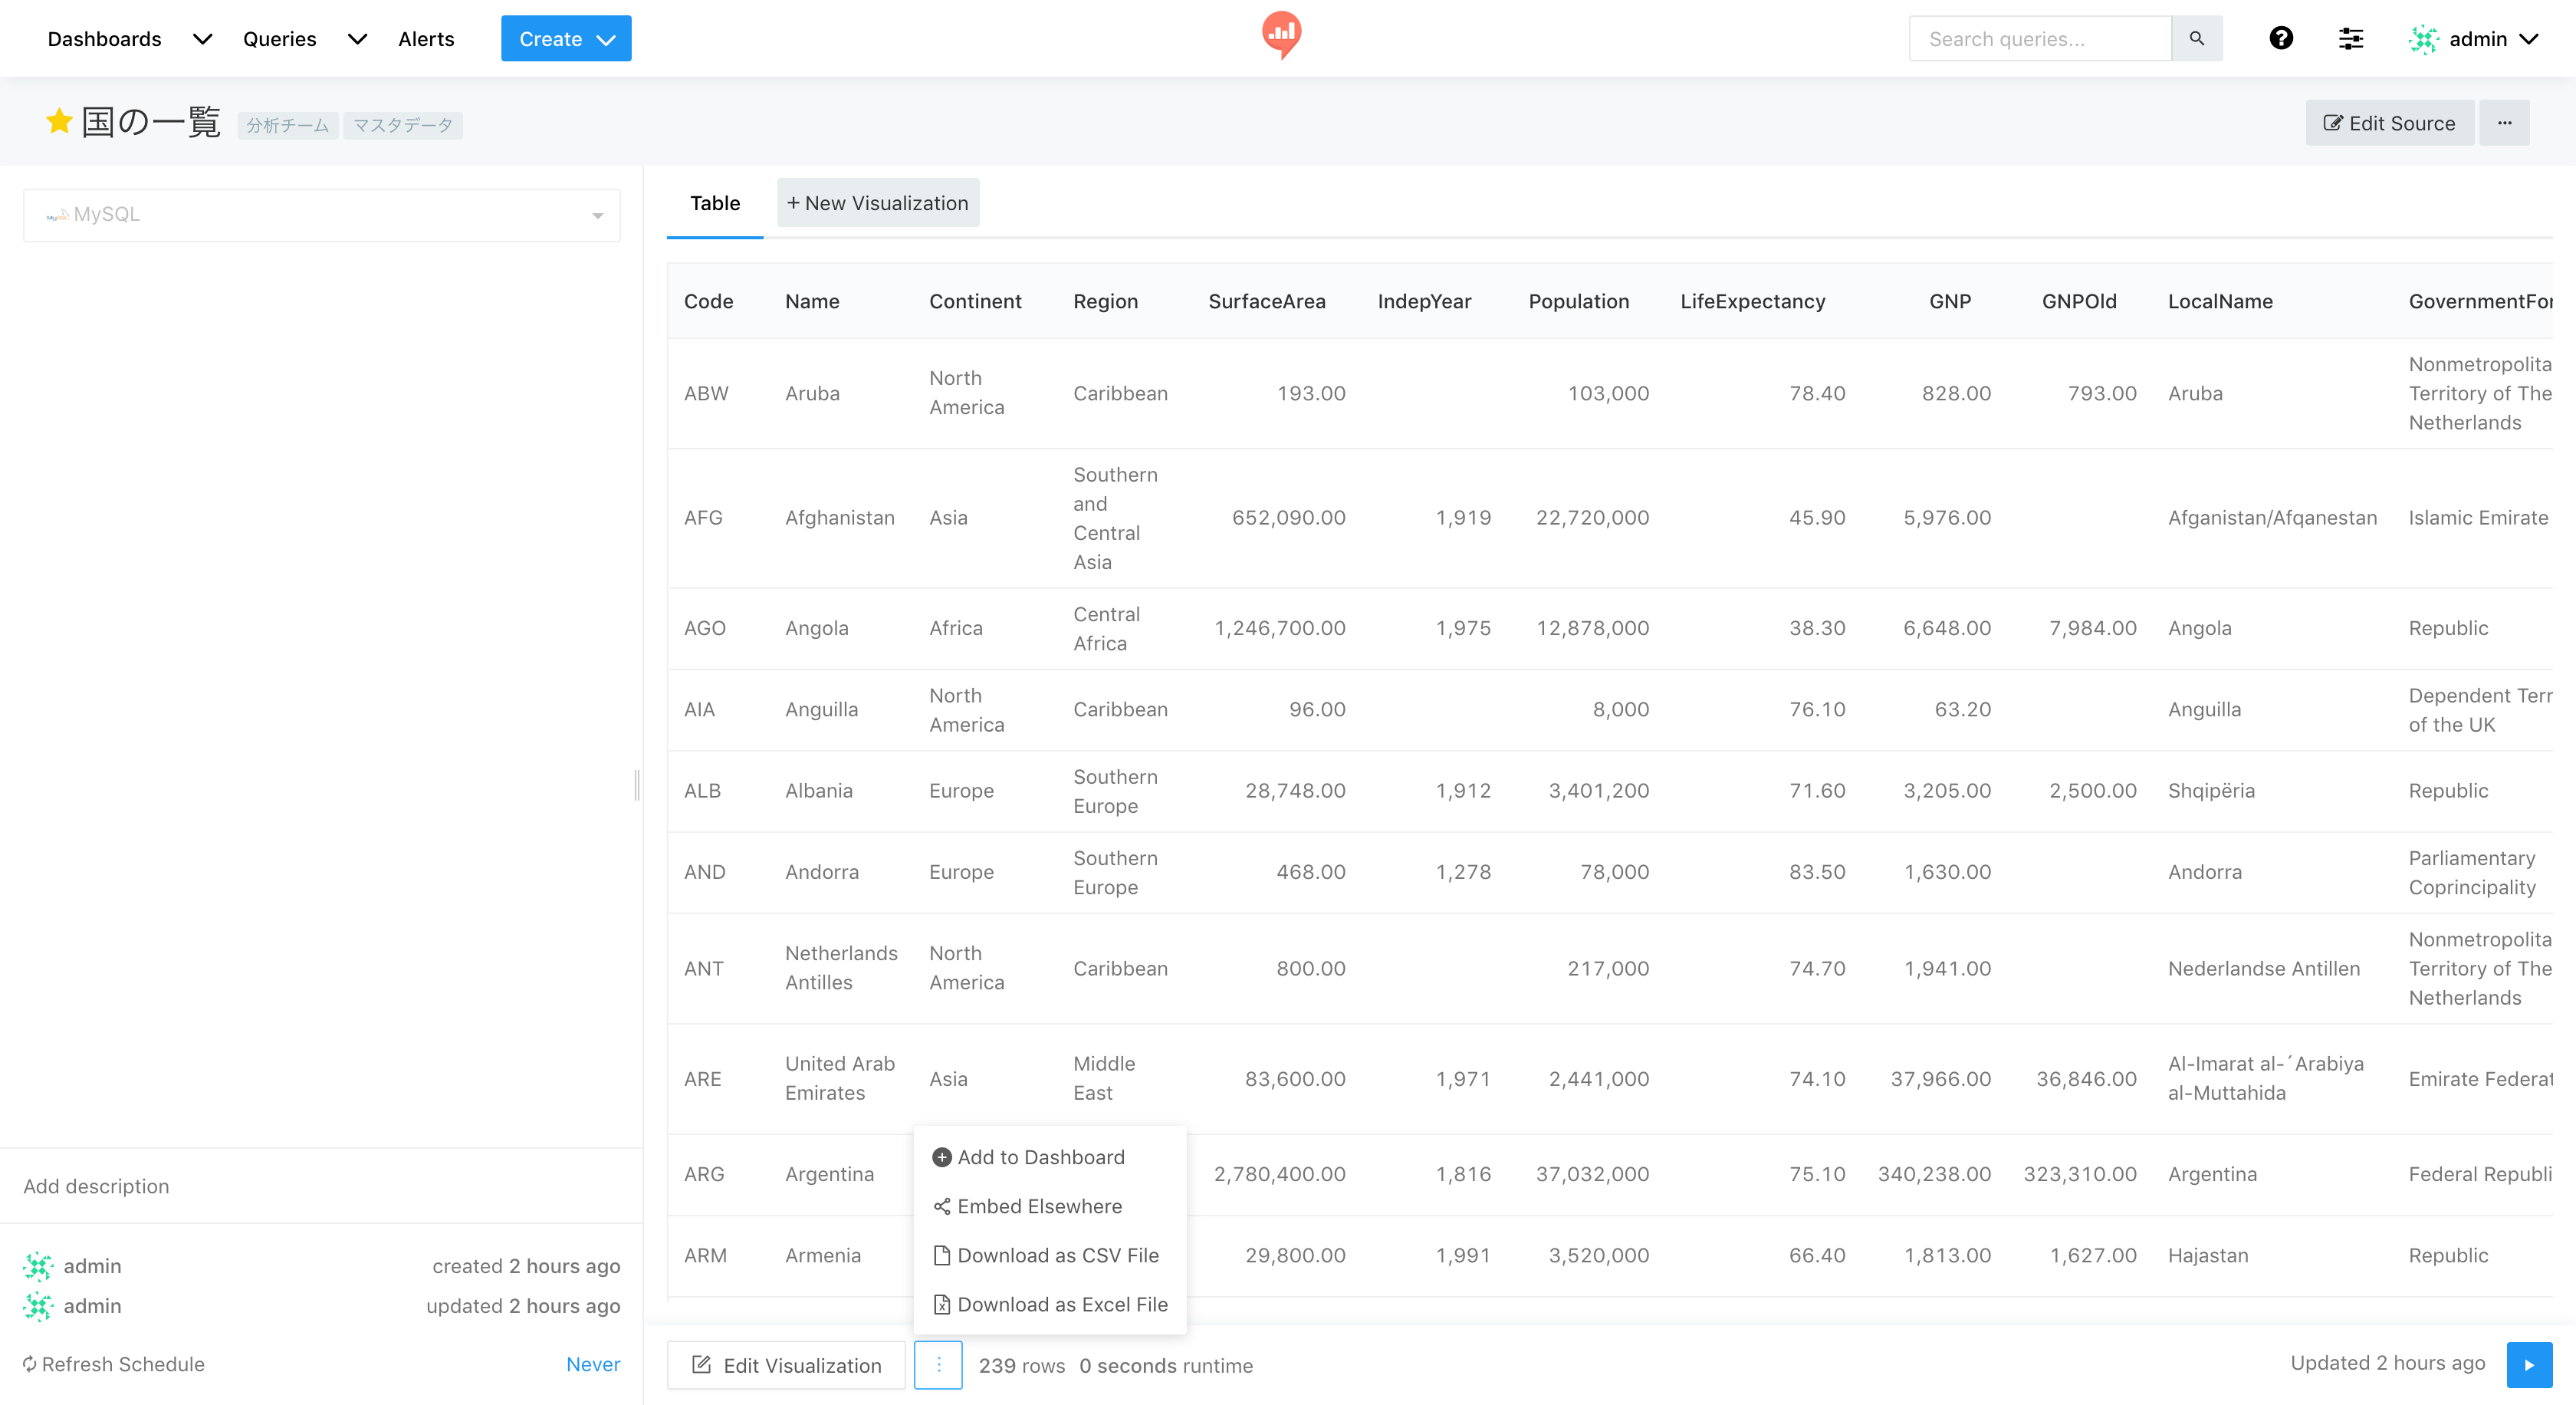Open settings via sliders icon
Image resolution: width=2576 pixels, height=1405 pixels.
pos(2350,38)
